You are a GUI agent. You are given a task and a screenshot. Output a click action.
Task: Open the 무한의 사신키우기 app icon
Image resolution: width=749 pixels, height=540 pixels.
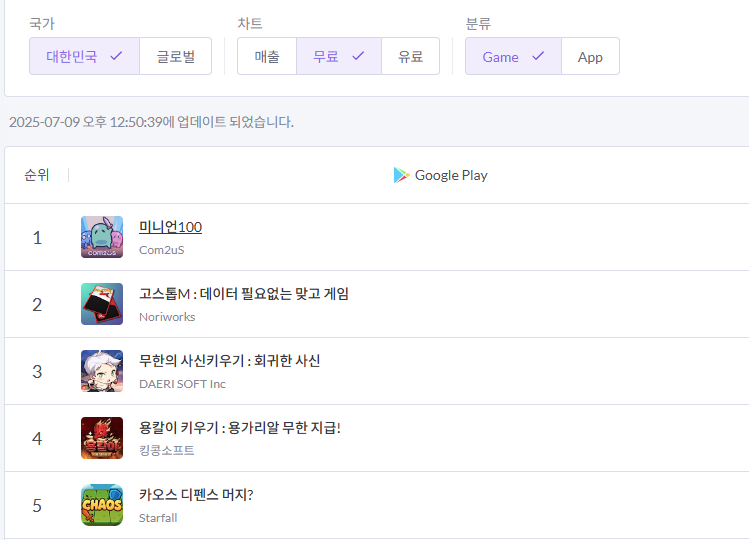(102, 371)
